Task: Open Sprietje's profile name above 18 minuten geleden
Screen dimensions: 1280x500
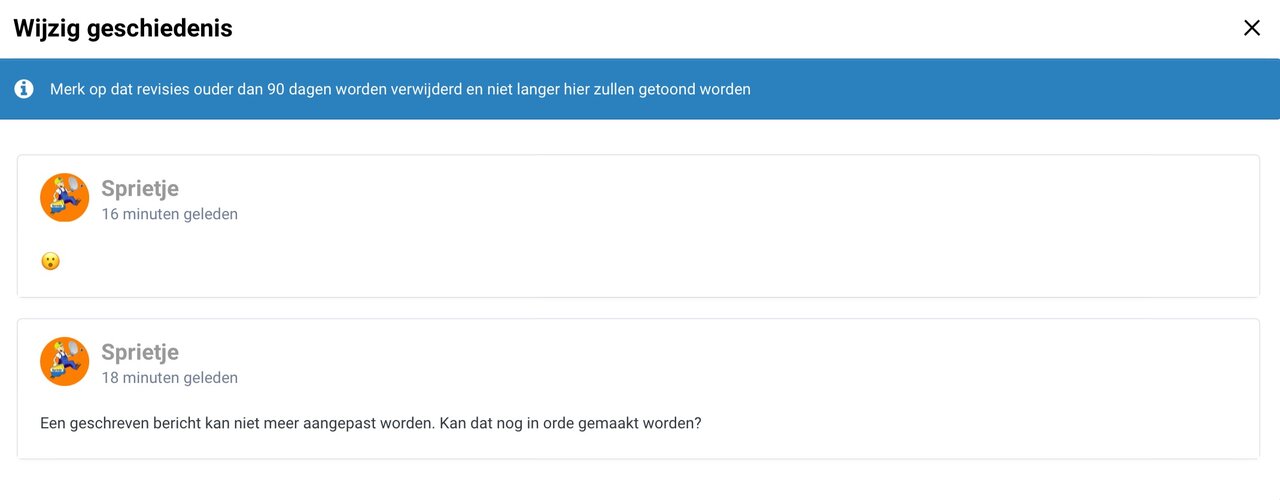Action: pos(140,352)
